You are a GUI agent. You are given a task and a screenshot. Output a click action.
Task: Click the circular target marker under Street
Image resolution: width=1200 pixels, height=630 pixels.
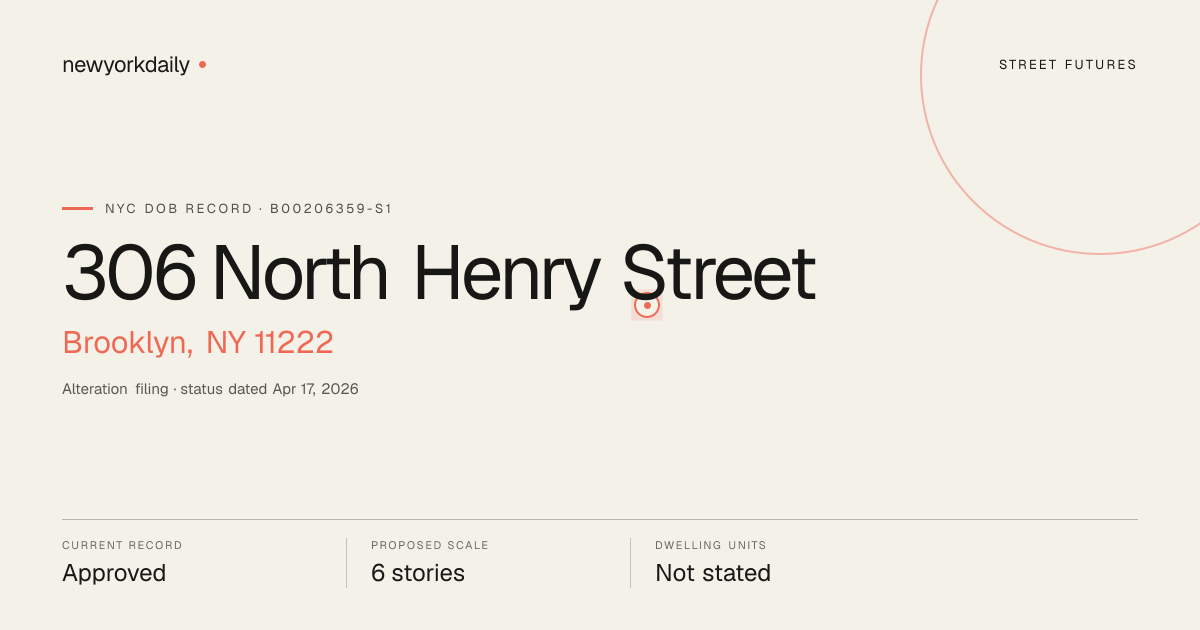coord(647,305)
